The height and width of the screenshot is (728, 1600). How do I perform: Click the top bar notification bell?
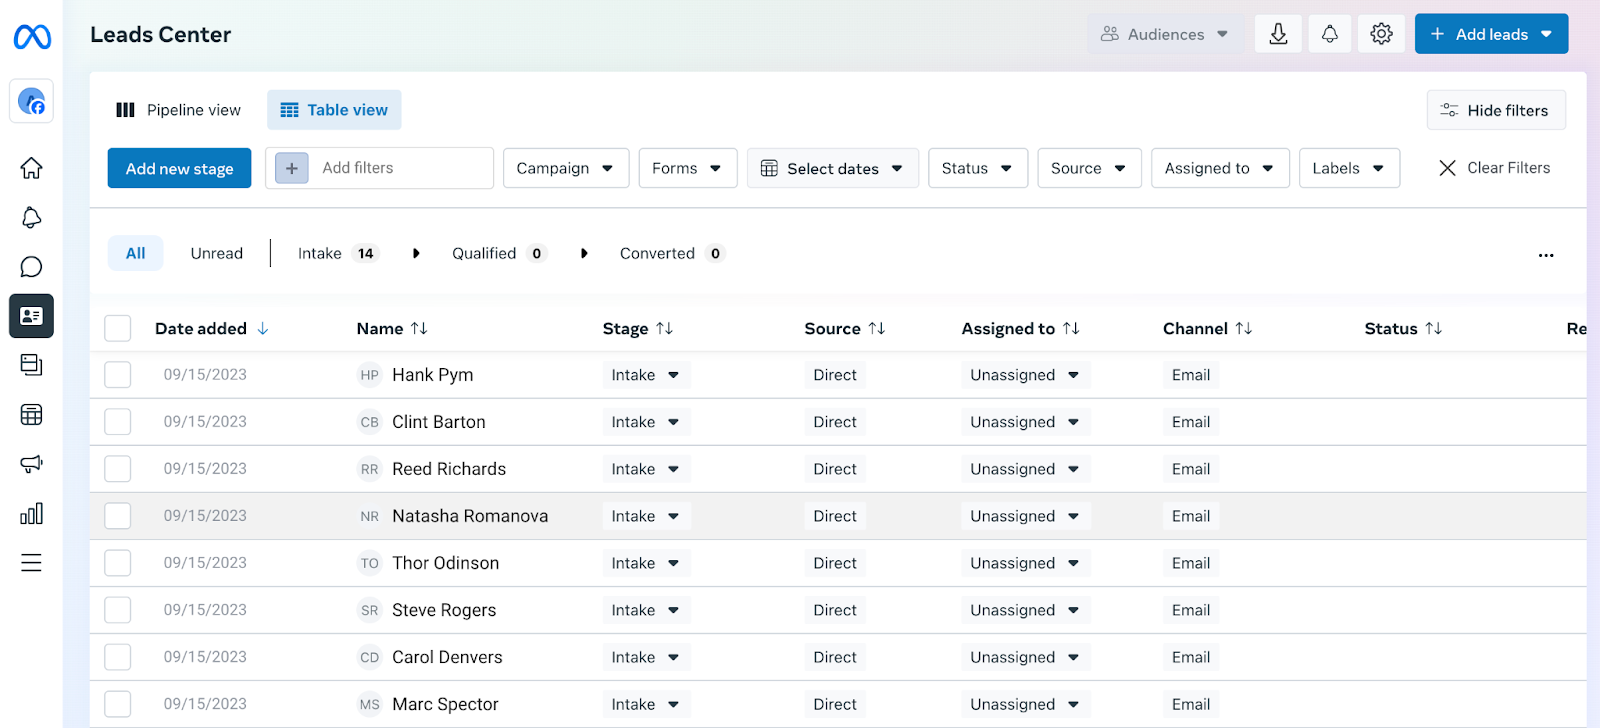[x=1330, y=34]
